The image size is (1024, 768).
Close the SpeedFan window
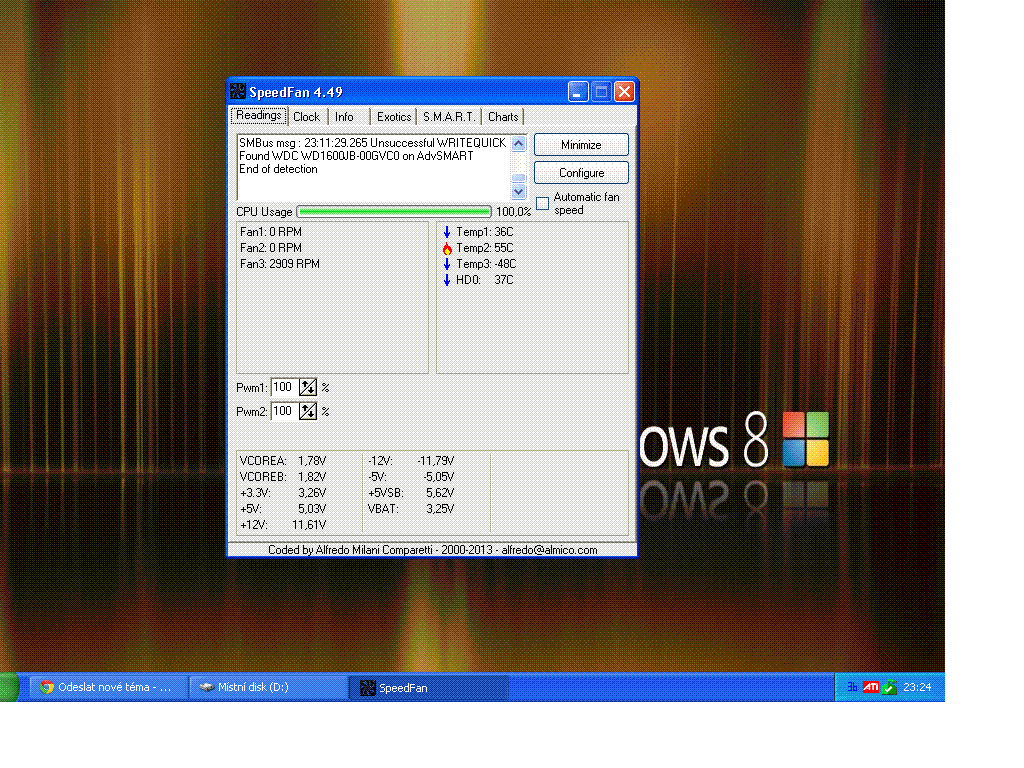624,92
